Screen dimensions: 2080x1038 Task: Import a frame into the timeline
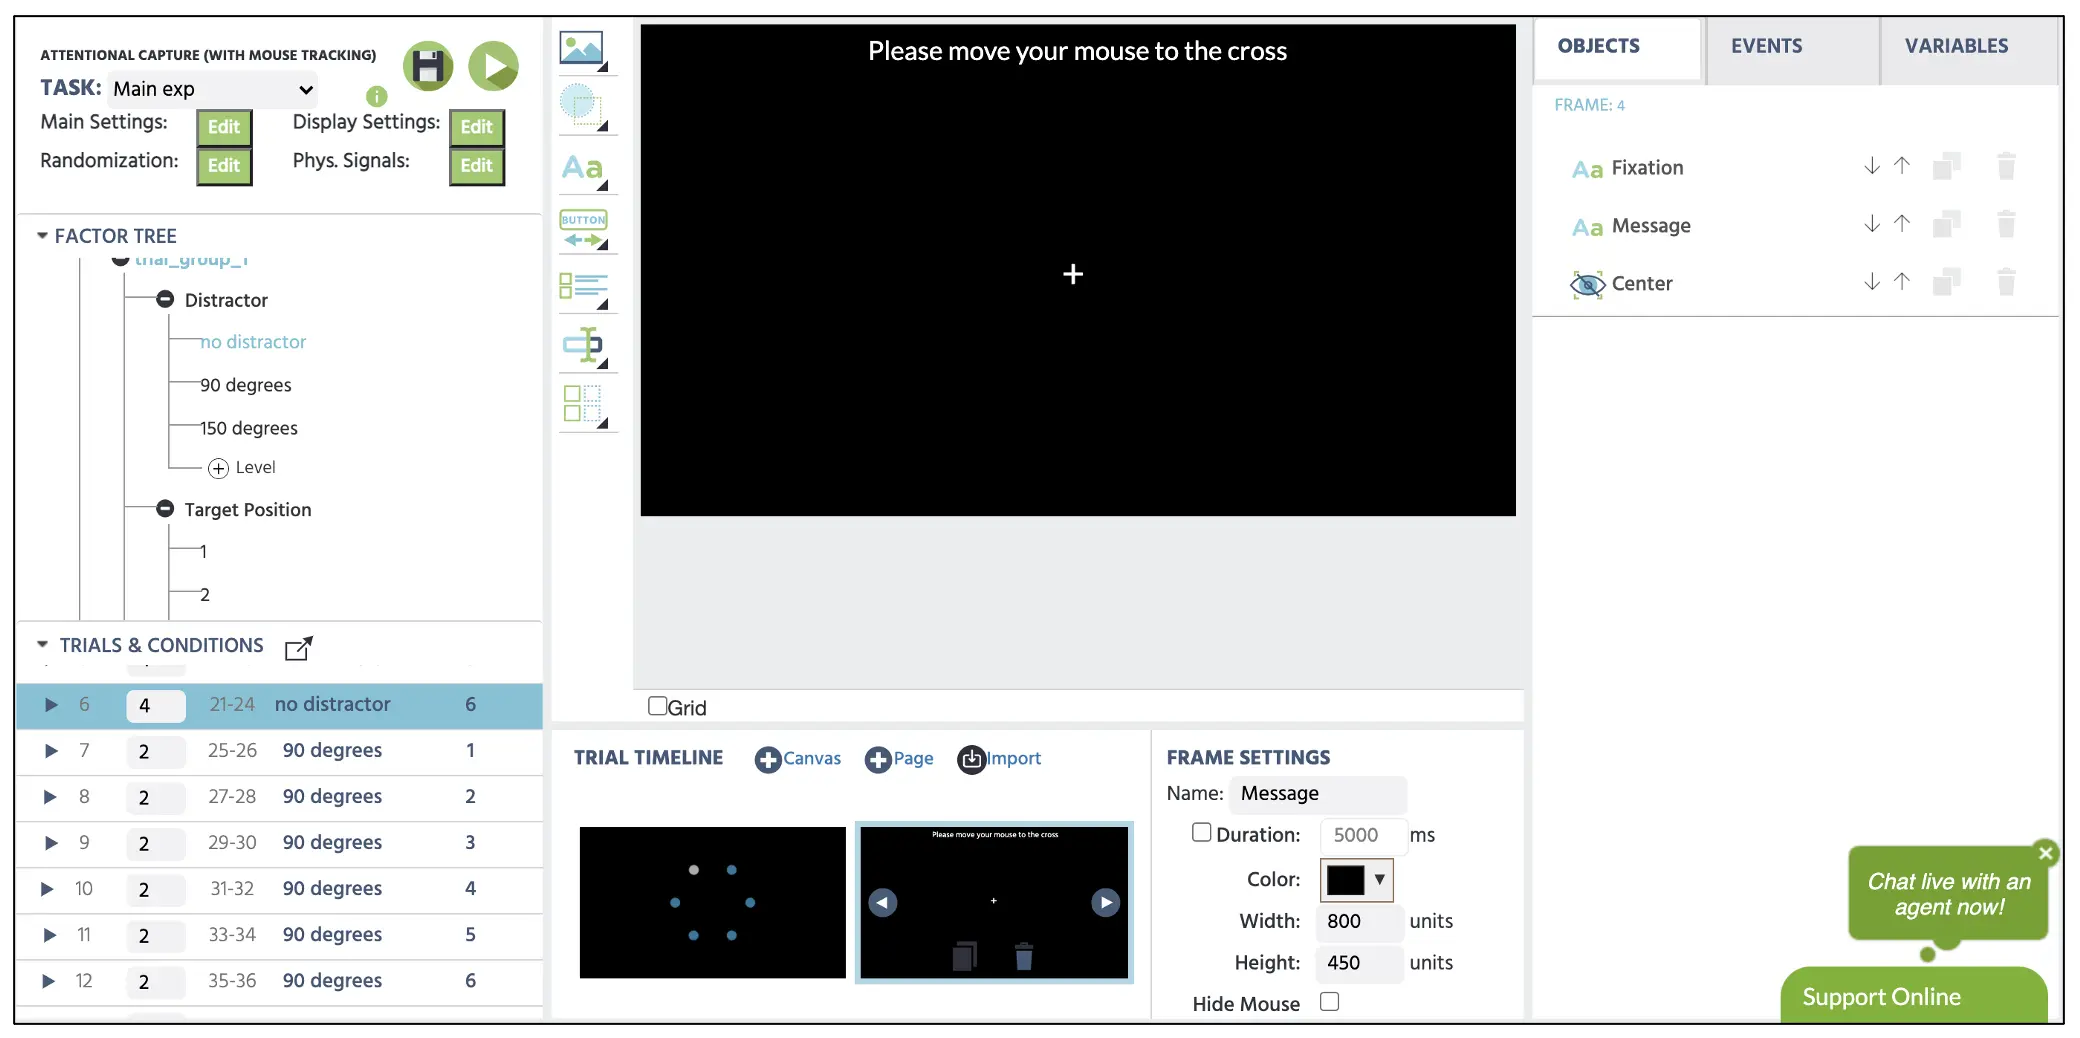pos(999,759)
